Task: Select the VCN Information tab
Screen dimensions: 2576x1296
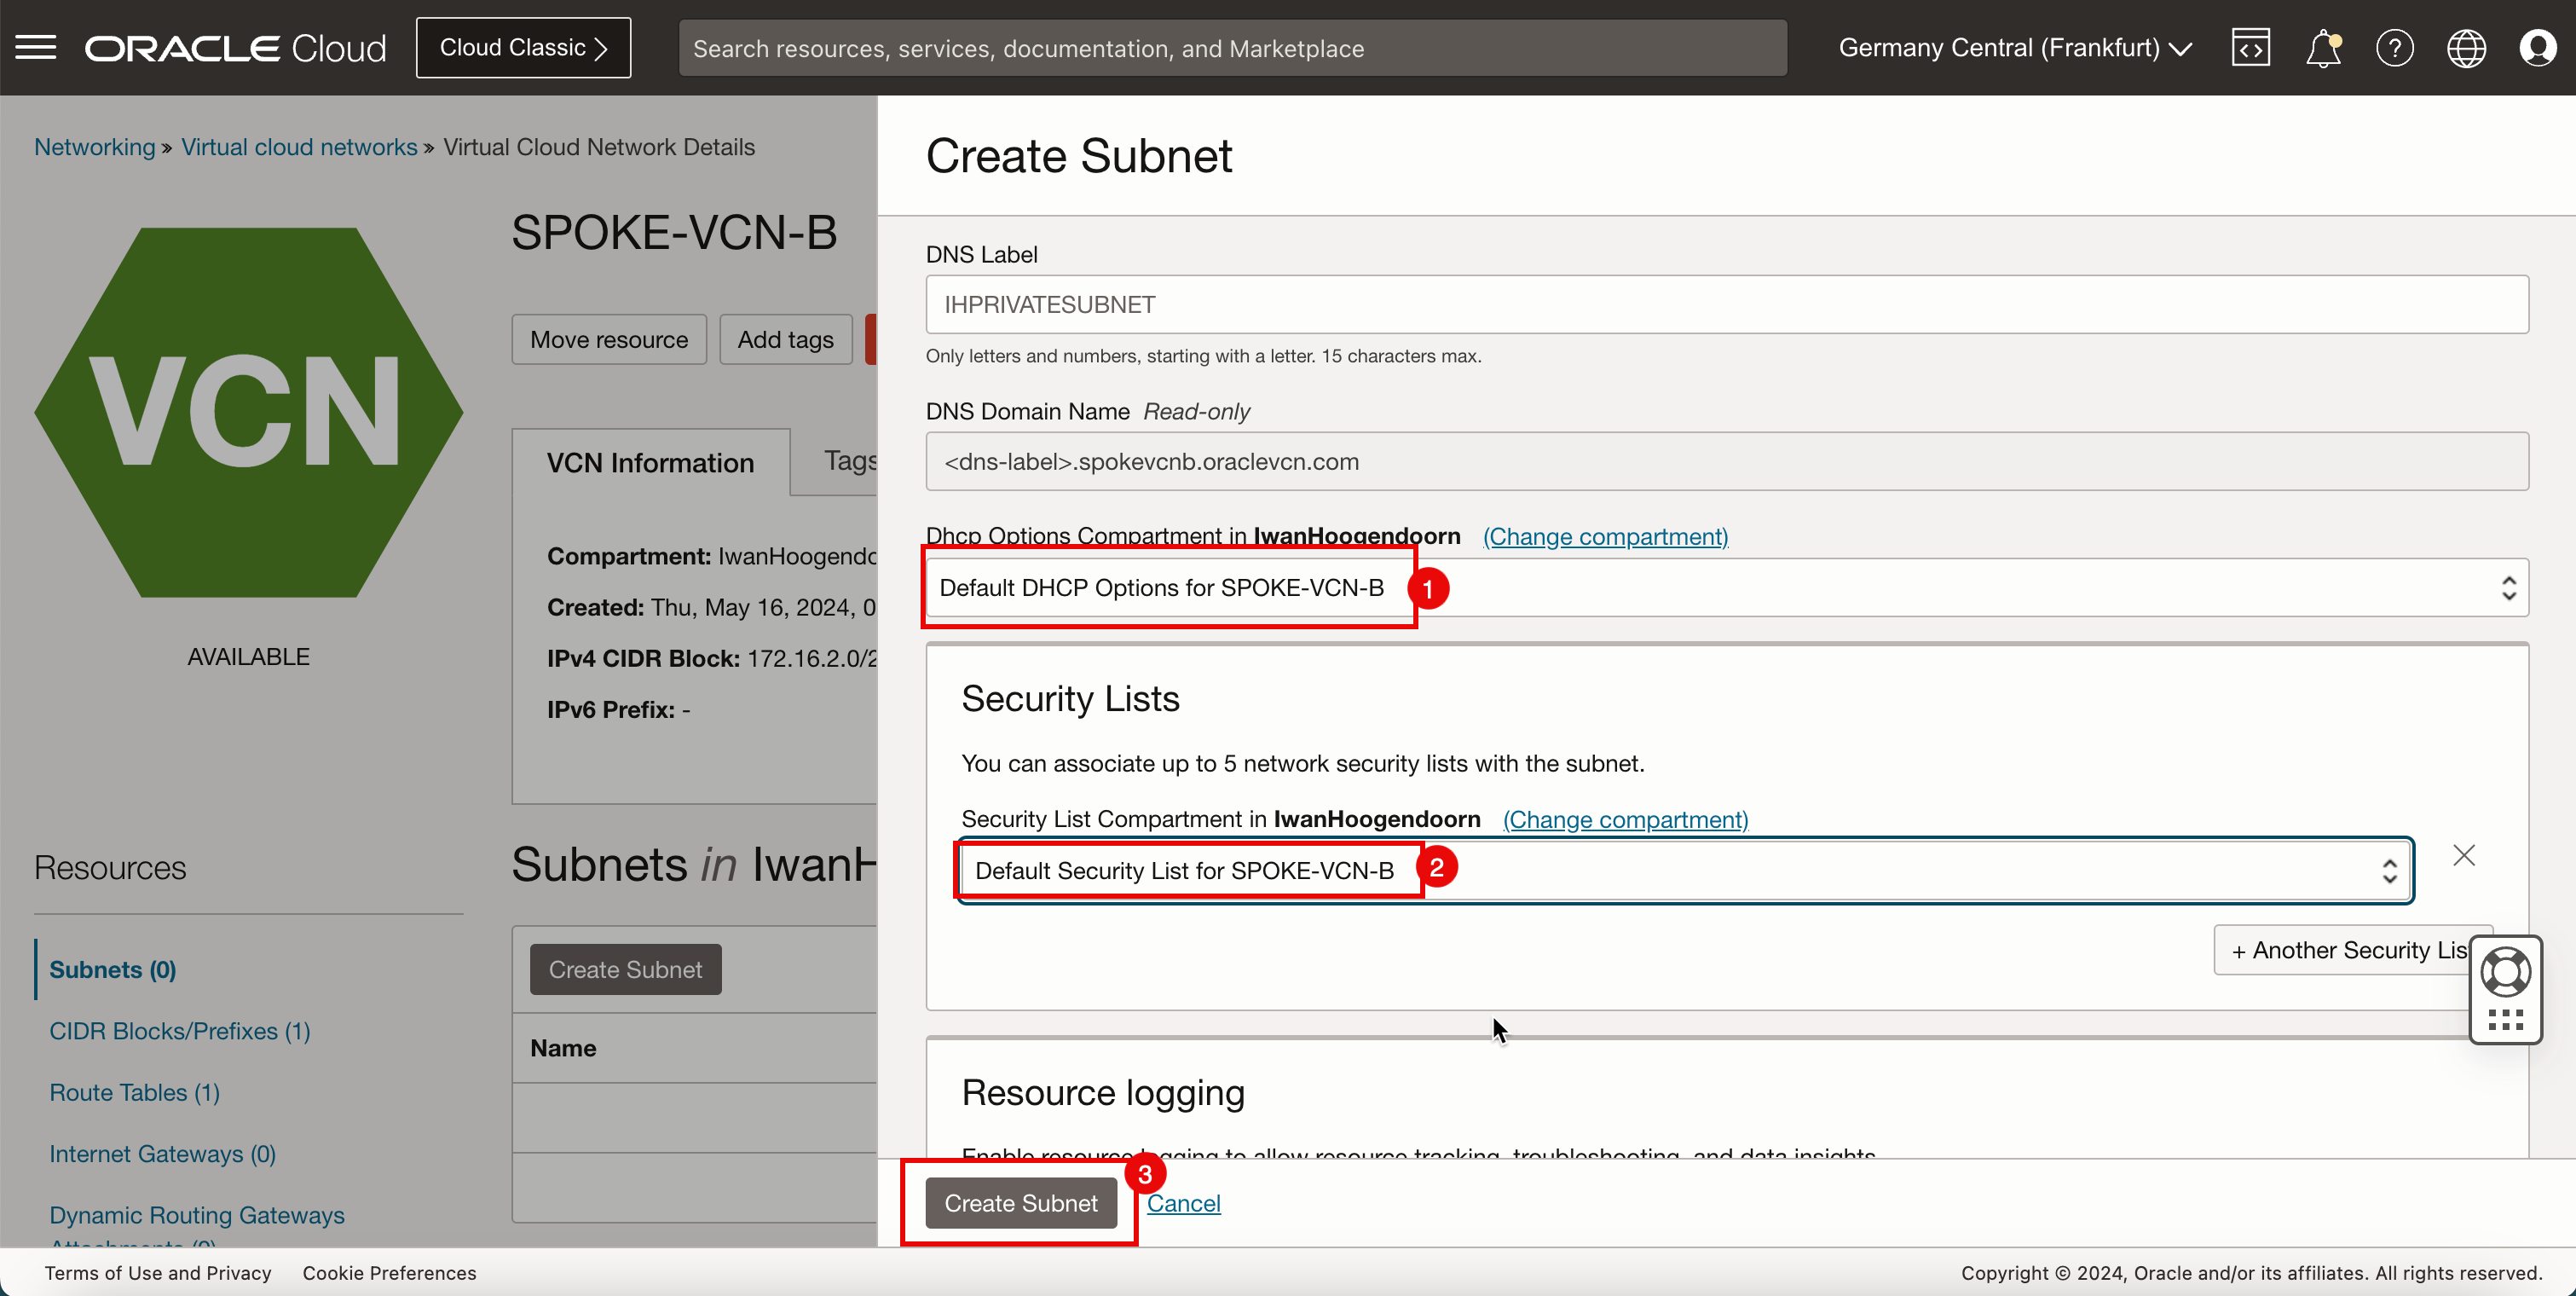Action: point(653,461)
